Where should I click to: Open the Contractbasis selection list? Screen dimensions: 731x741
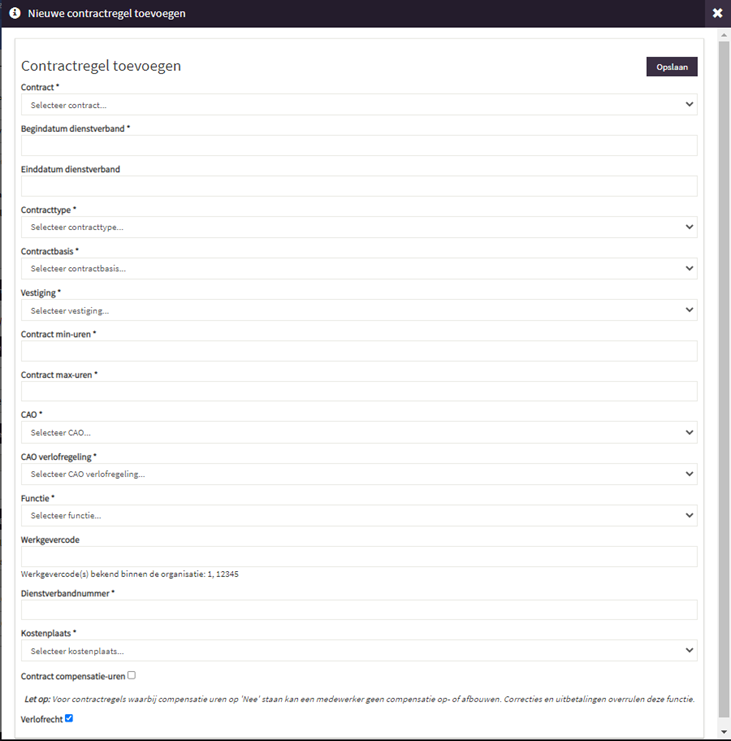(359, 268)
